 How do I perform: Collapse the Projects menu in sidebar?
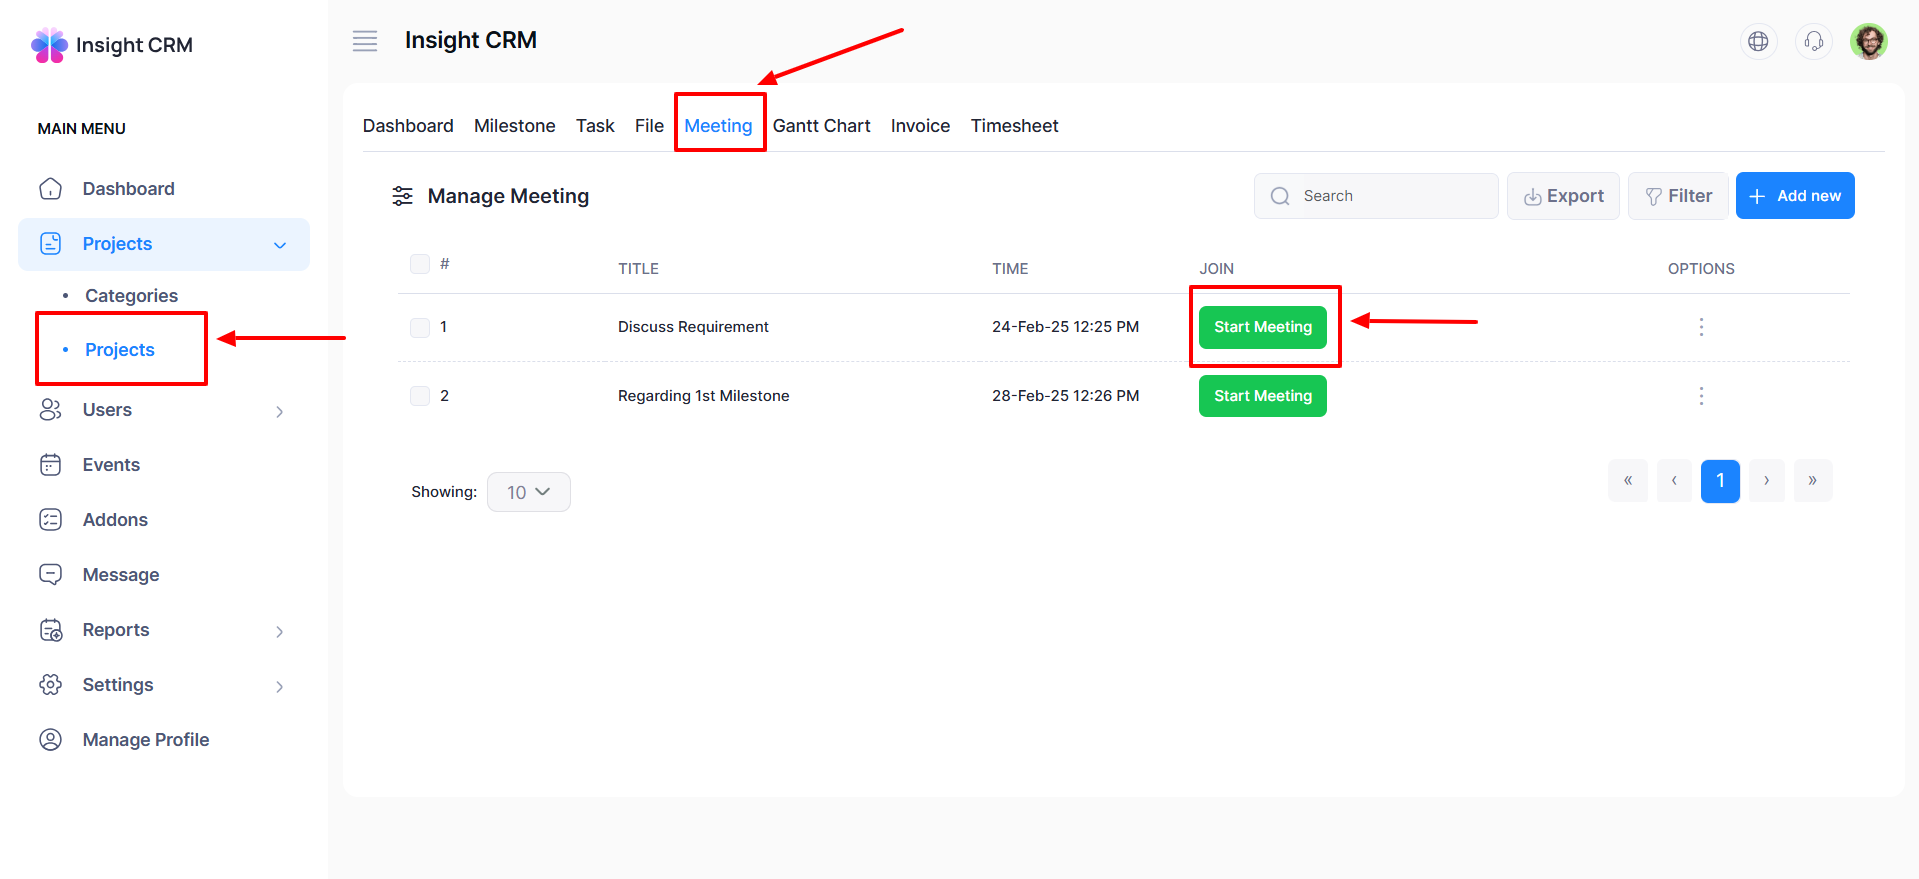click(279, 245)
